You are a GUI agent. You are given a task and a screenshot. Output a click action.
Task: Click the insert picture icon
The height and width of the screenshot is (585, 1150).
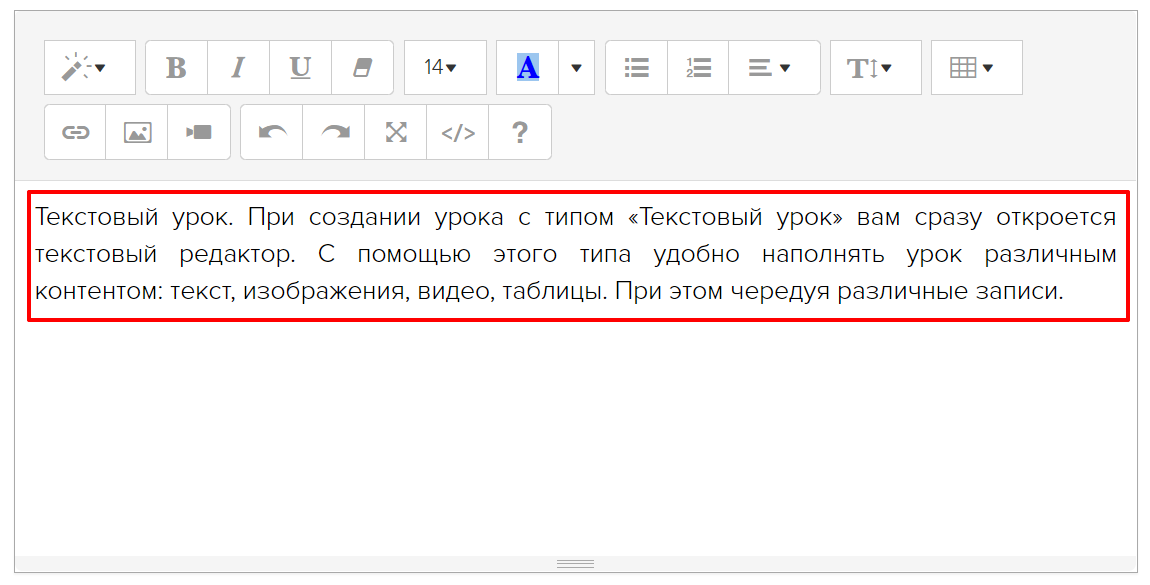137,132
